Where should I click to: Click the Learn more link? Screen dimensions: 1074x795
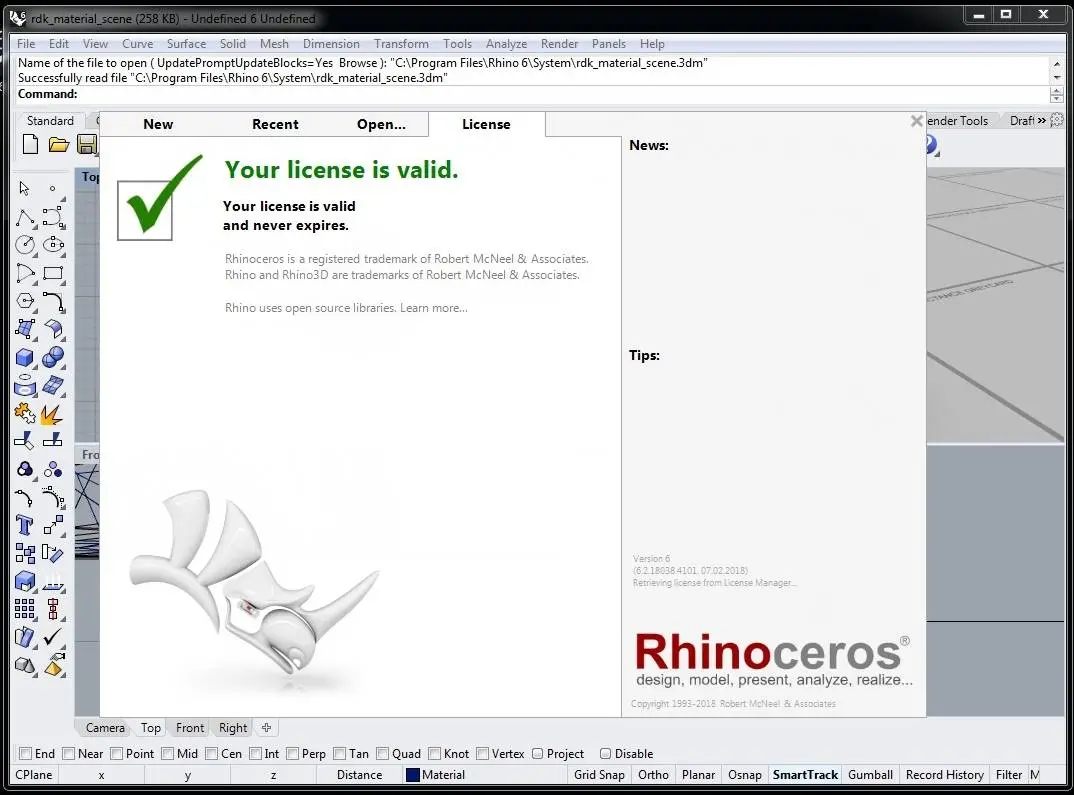coord(434,308)
